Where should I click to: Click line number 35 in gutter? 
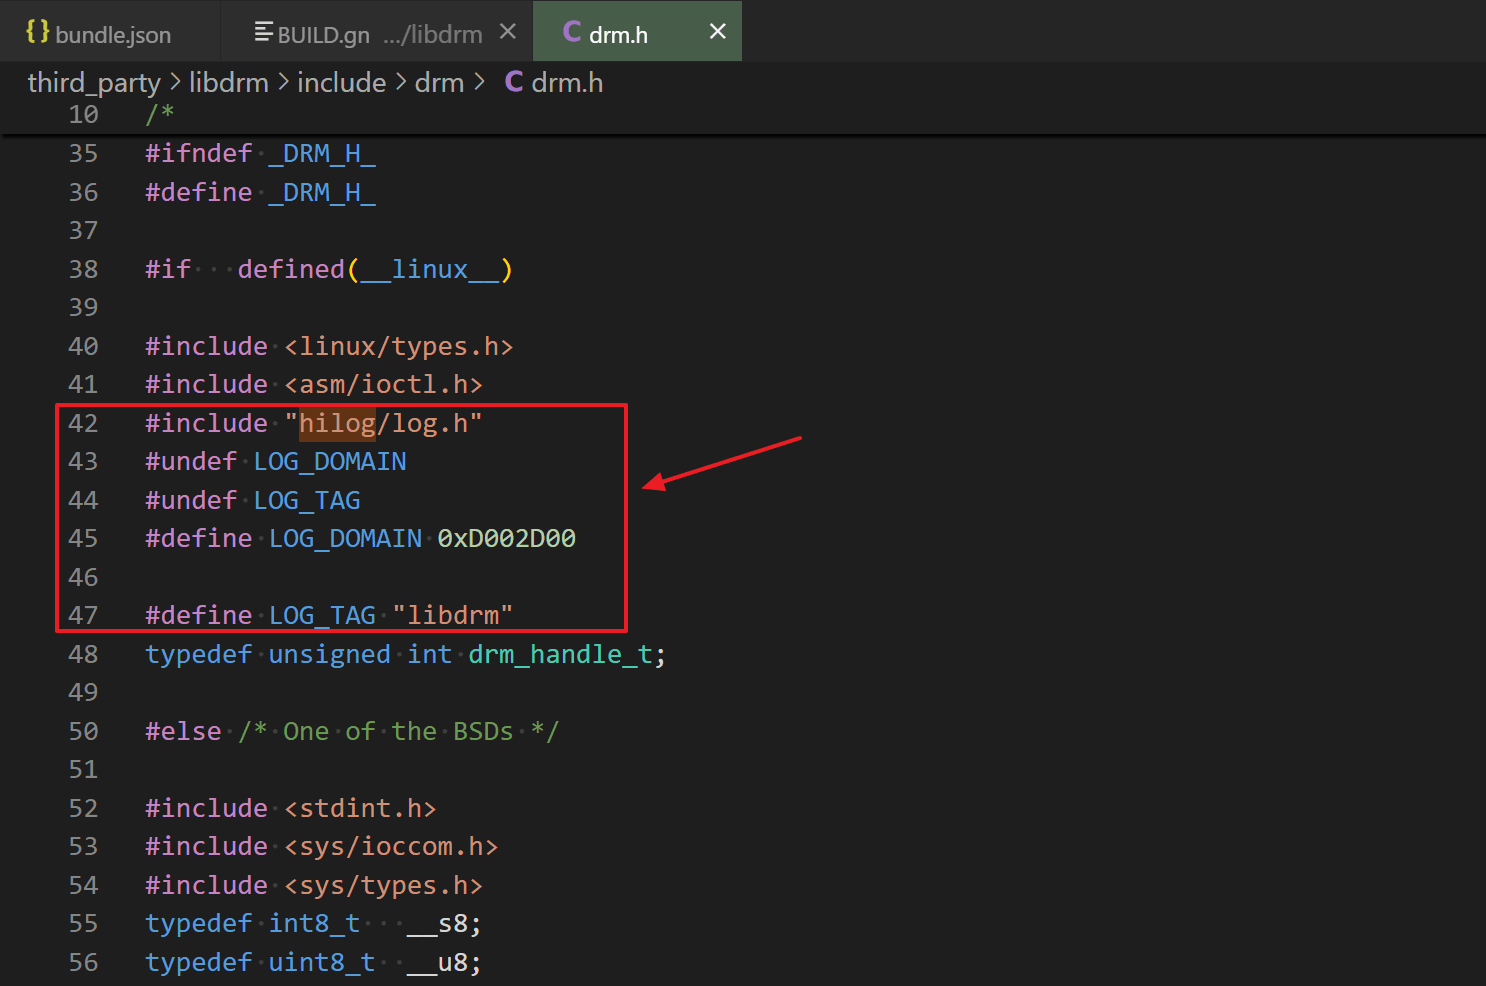(x=83, y=154)
